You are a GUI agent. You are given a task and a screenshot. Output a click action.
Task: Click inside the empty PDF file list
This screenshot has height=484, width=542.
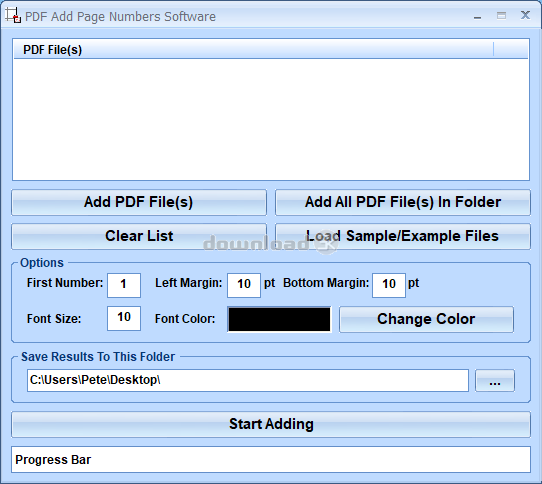271,119
